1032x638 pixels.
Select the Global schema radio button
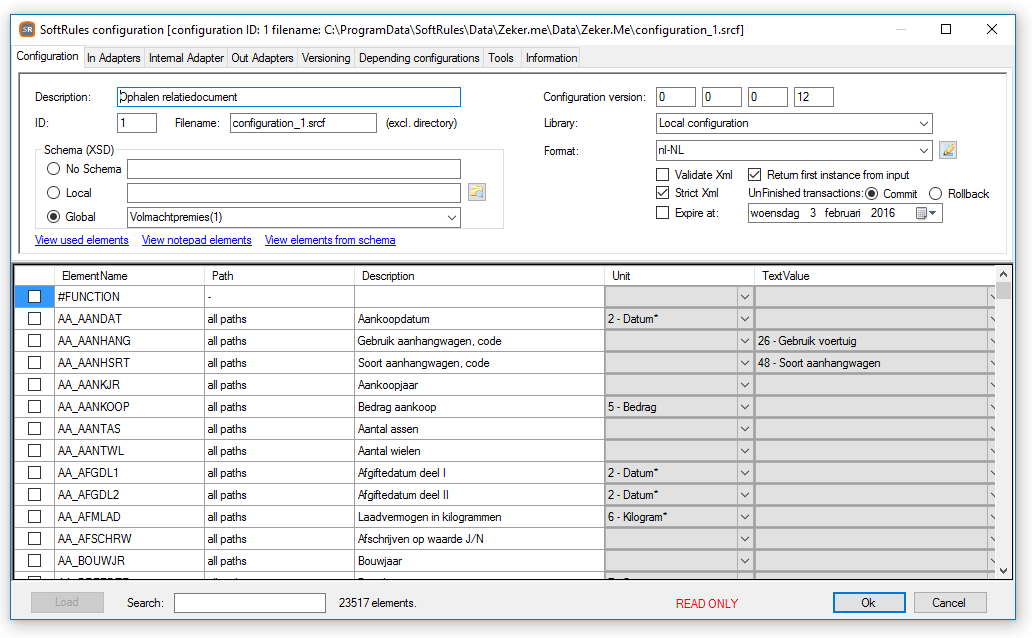pyautogui.click(x=53, y=217)
